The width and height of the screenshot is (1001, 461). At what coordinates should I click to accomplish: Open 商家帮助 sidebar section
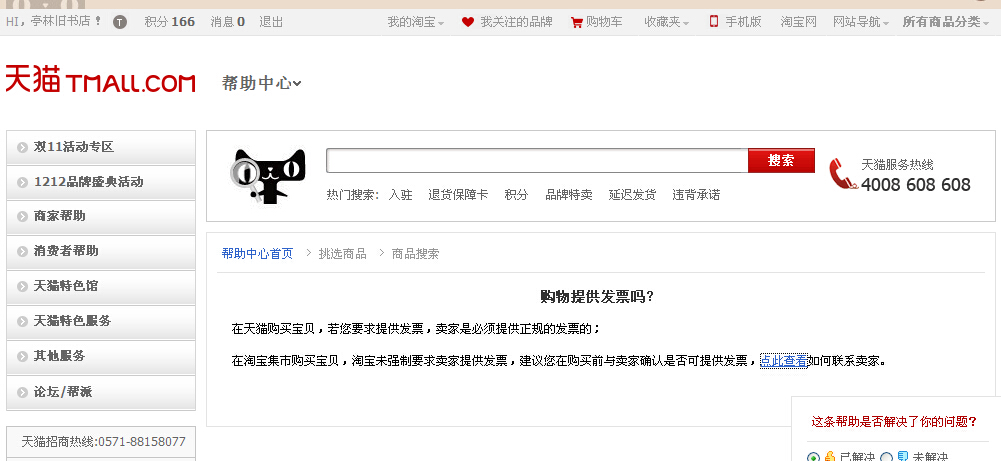click(x=101, y=217)
